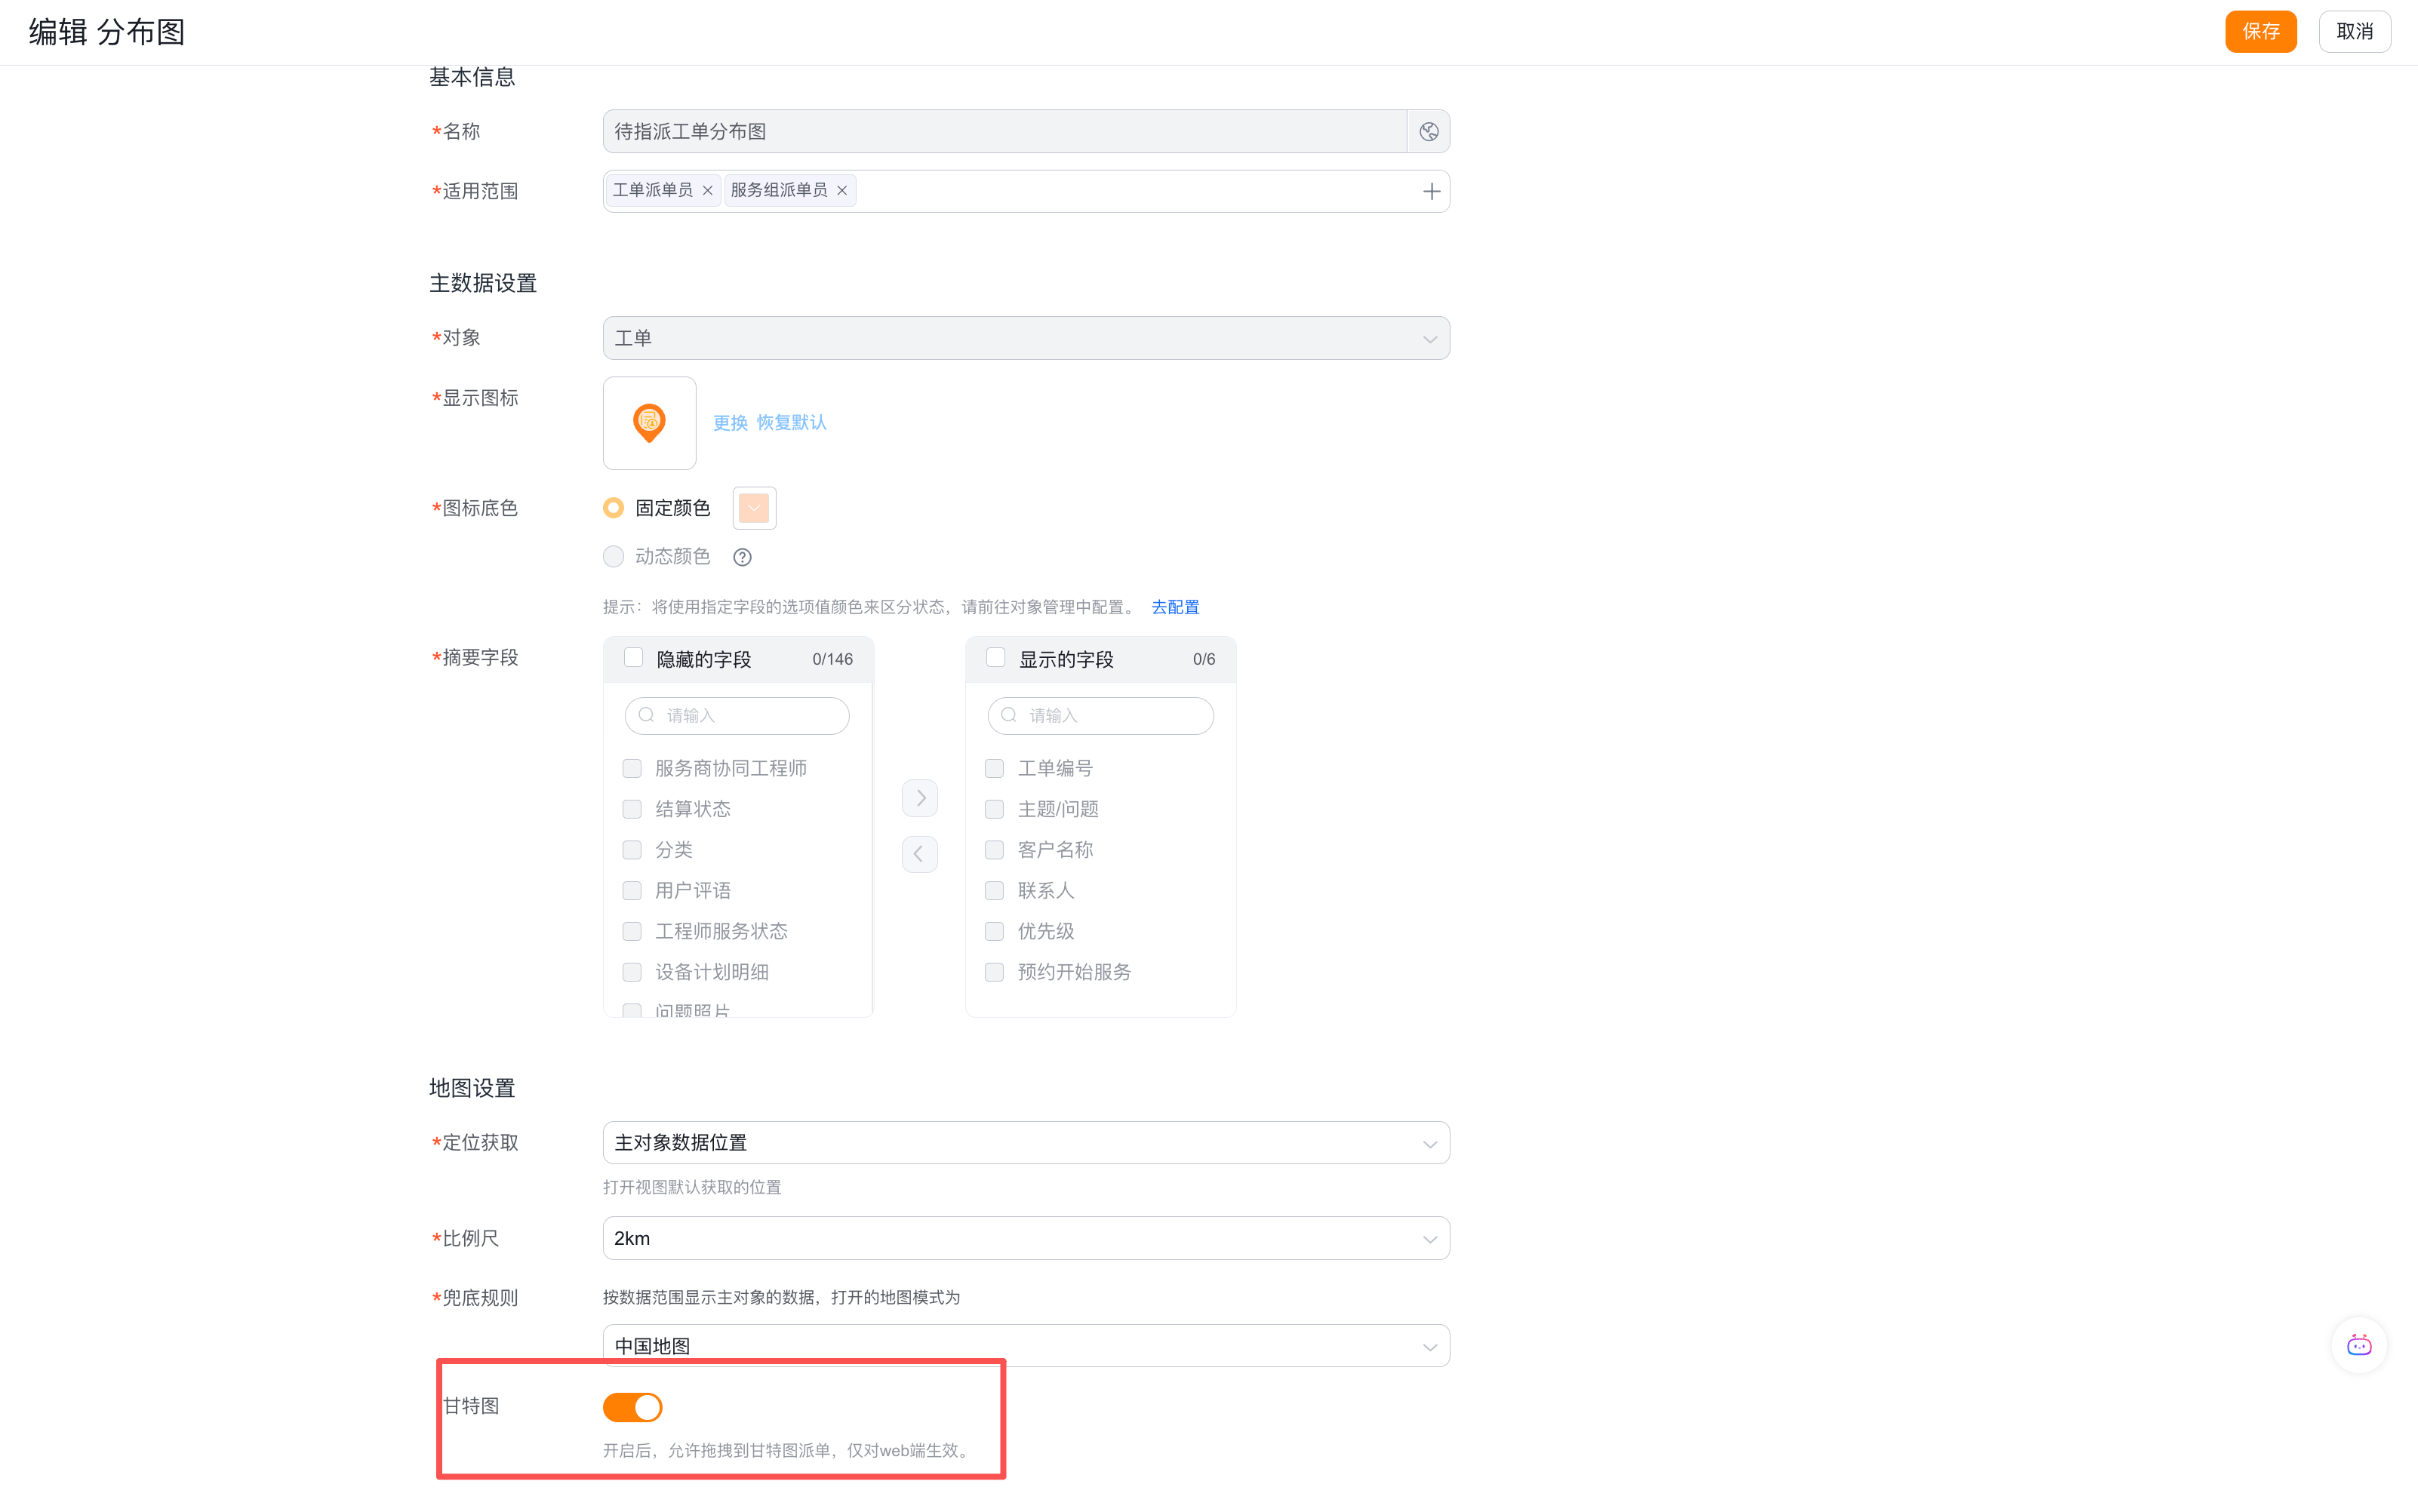Turn off the 甘特图 toggle switch
The width and height of the screenshot is (2418, 1512).
pyautogui.click(x=632, y=1407)
